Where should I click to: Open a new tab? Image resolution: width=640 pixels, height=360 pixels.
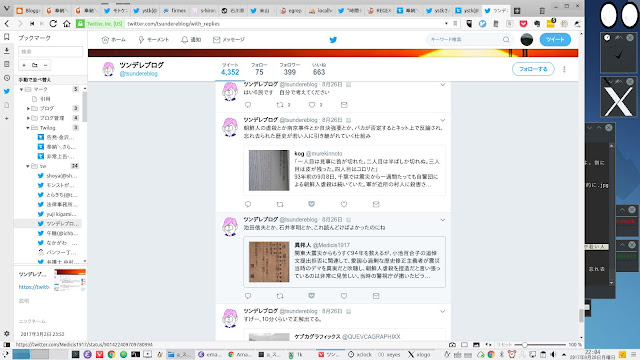(517, 11)
